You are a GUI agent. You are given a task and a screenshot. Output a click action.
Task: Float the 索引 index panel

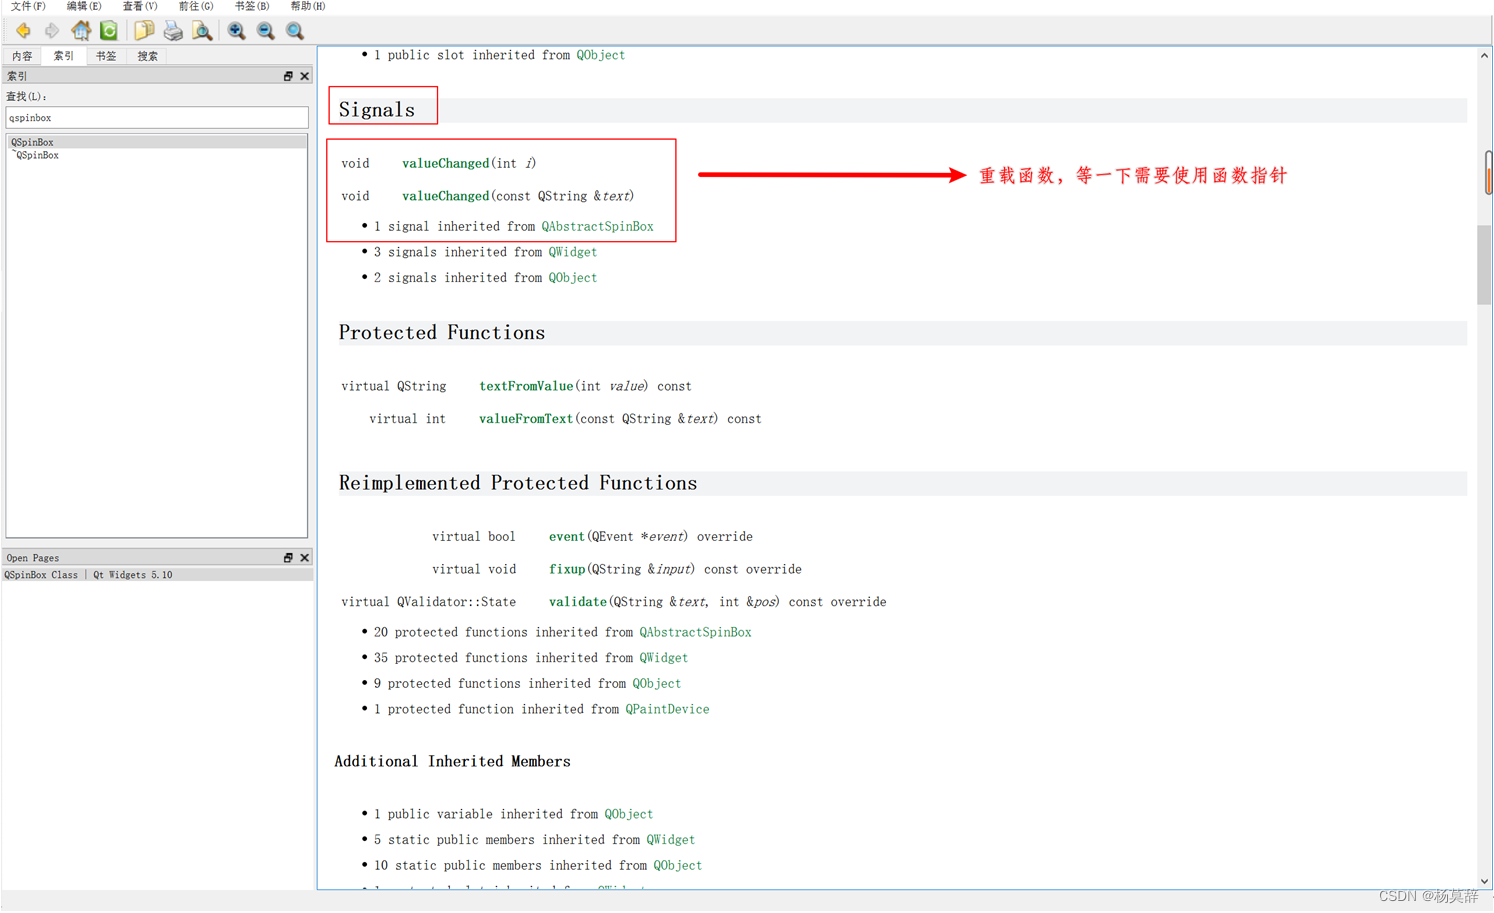pos(288,76)
